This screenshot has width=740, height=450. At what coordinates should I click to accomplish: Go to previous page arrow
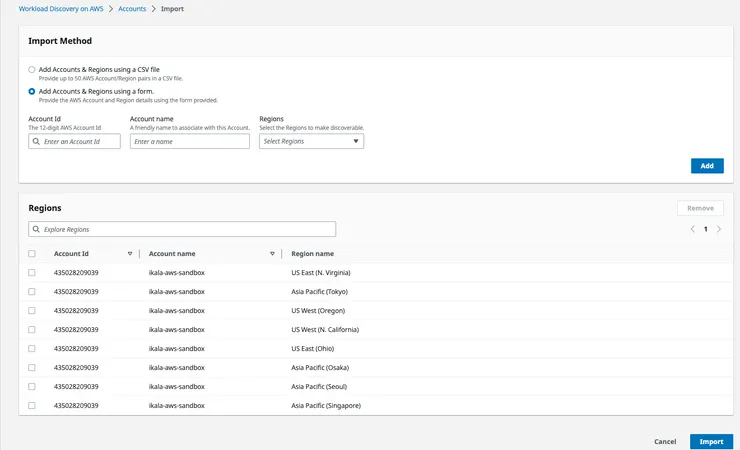(x=692, y=229)
